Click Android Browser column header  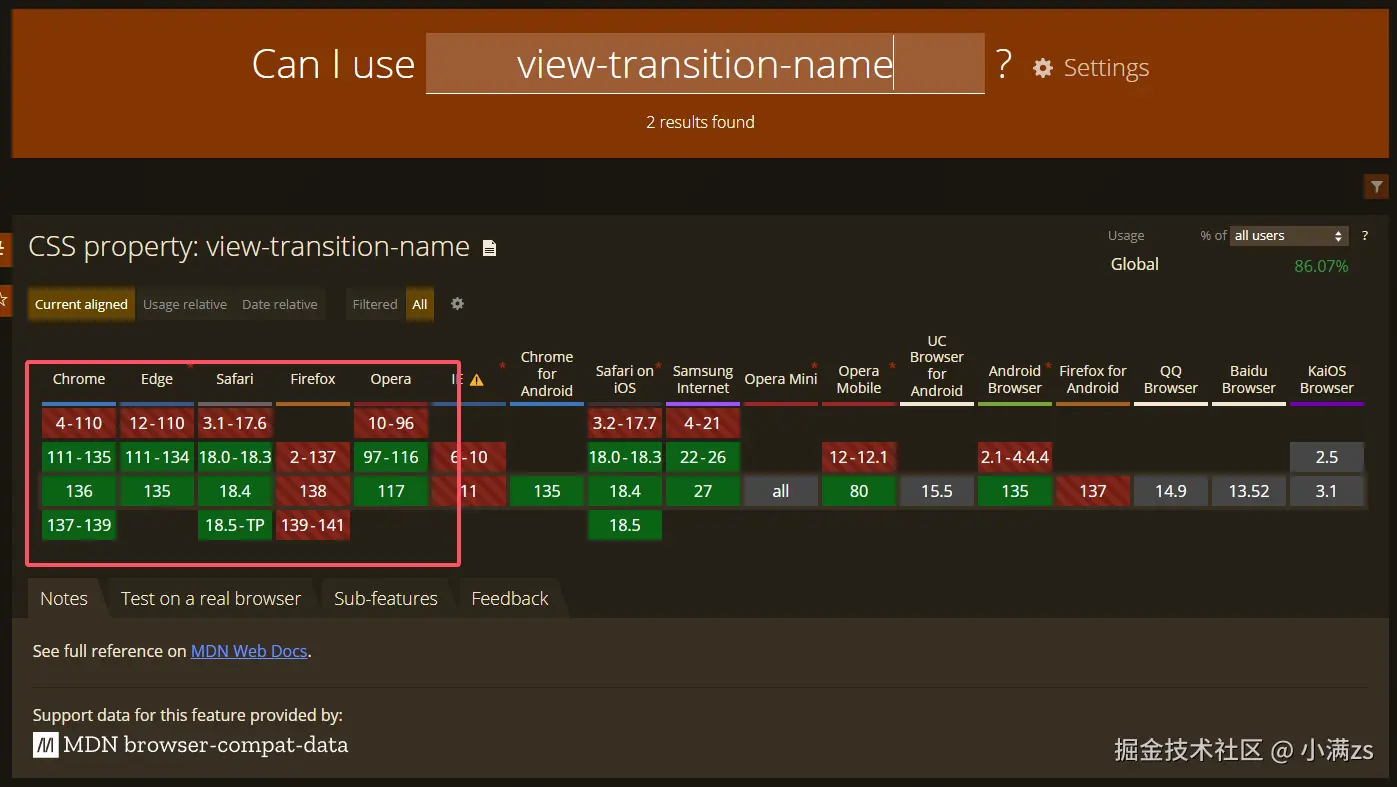1015,379
